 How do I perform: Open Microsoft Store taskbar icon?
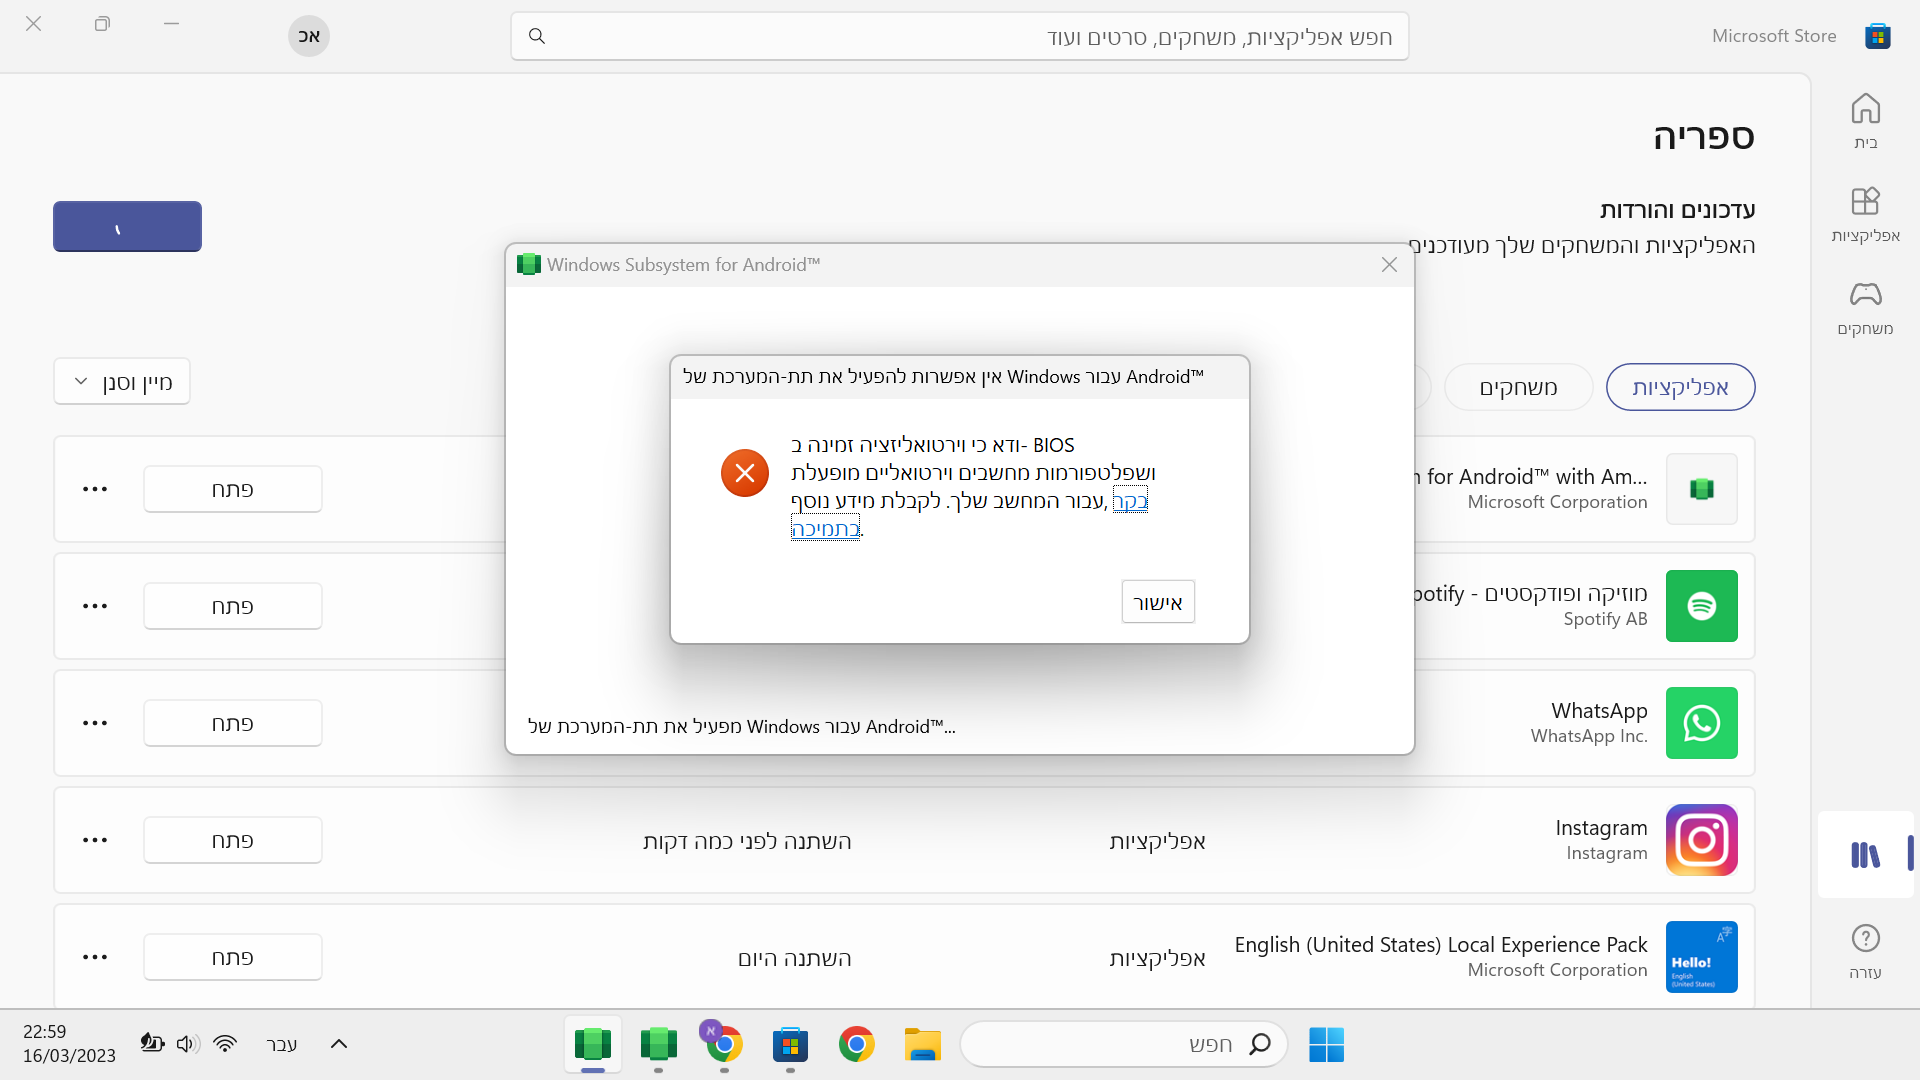[790, 1044]
